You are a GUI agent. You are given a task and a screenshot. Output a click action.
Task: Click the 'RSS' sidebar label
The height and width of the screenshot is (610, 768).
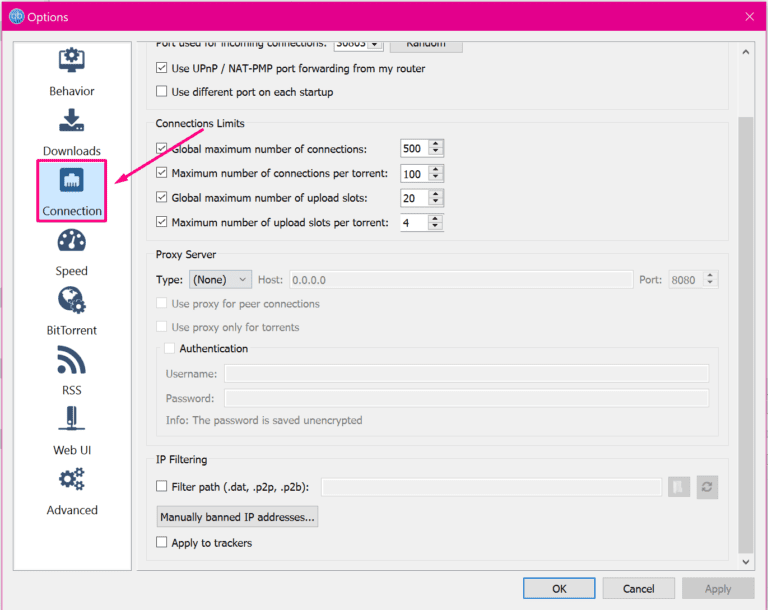pyautogui.click(x=72, y=390)
